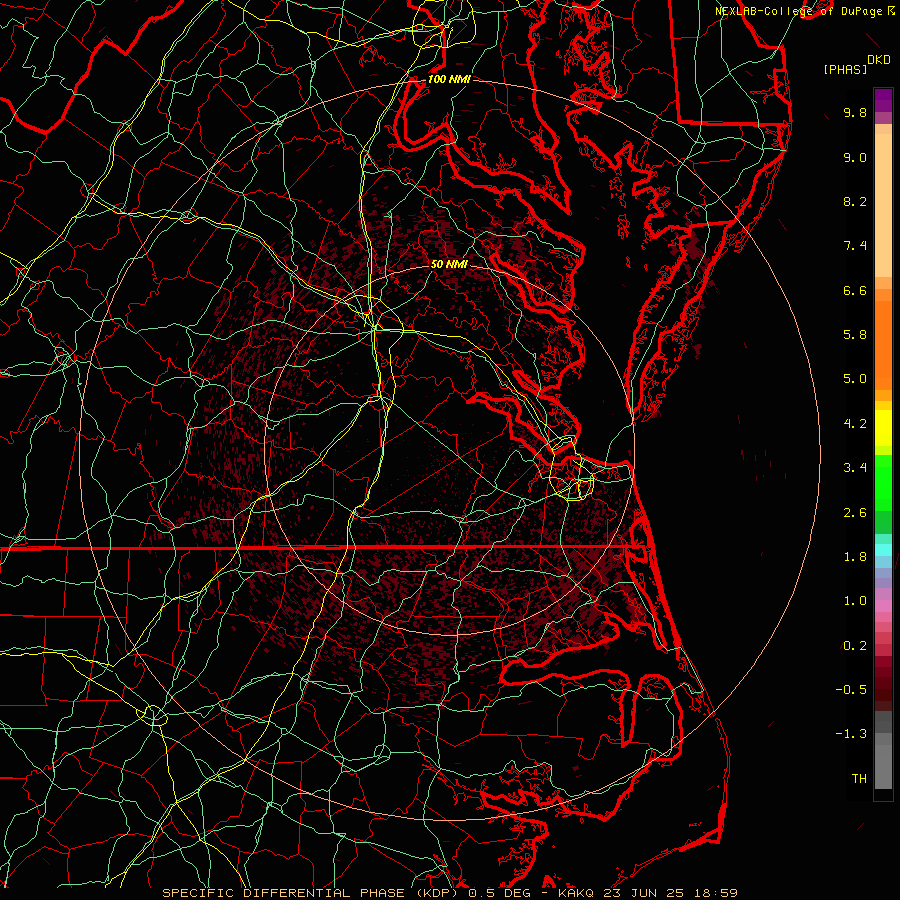Click the "1.0" scale value
Image resolution: width=900 pixels, height=900 pixels.
(855, 601)
